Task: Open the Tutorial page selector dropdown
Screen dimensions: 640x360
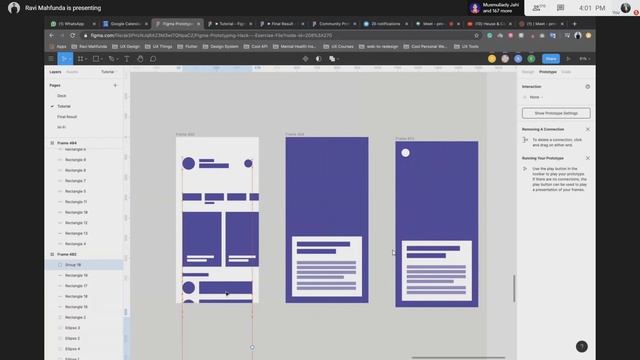Action: pos(109,72)
